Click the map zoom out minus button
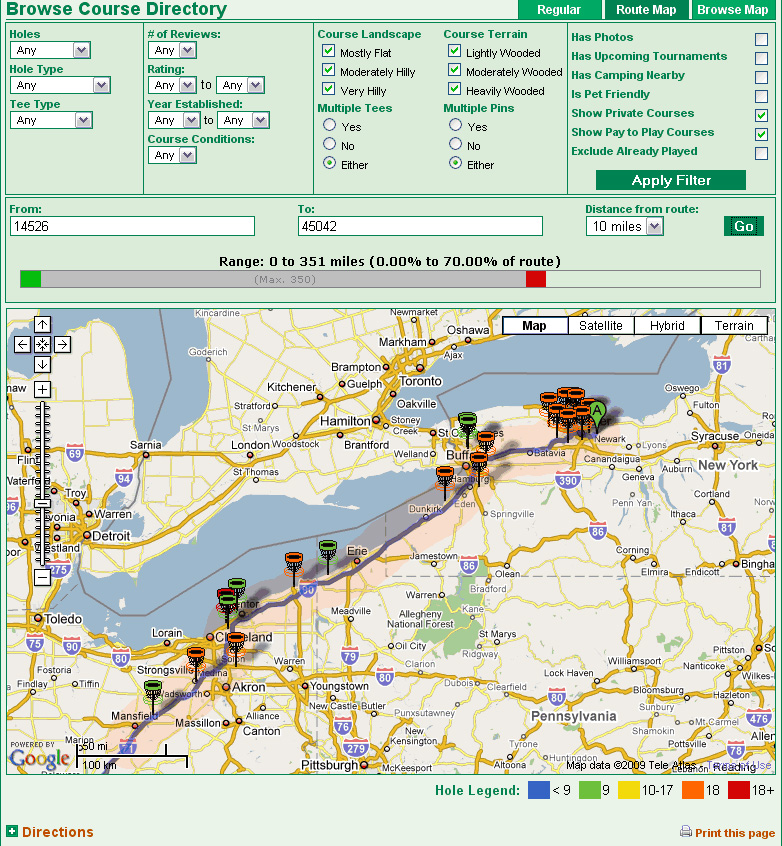Viewport: 782px width, 846px height. click(42, 577)
